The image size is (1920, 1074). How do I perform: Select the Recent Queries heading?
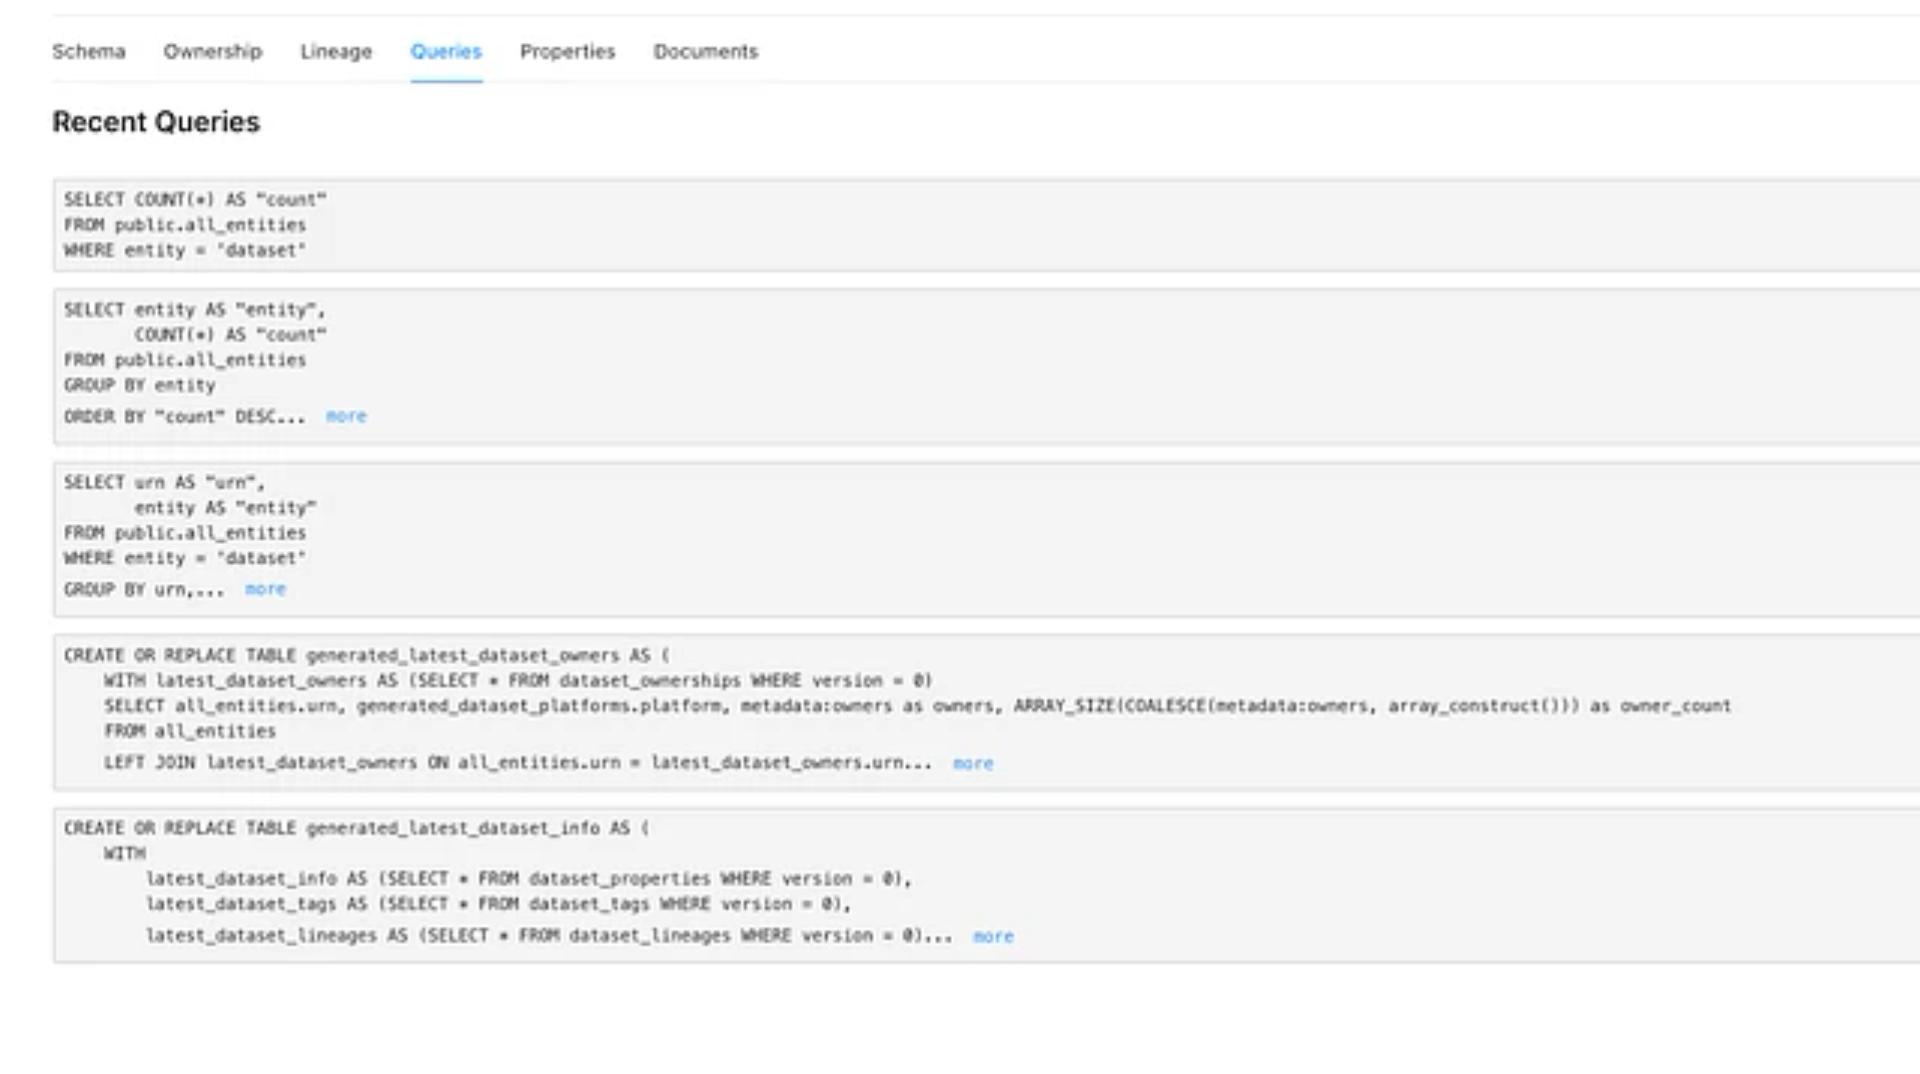click(156, 122)
